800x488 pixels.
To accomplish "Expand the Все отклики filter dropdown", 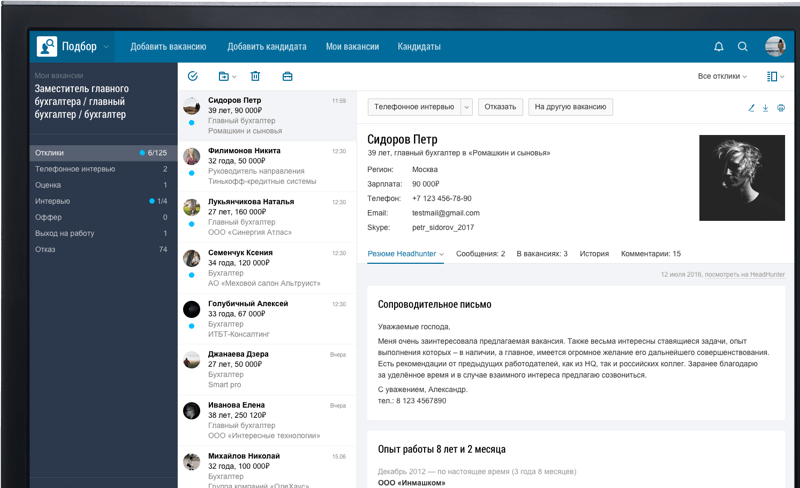I will click(x=722, y=76).
